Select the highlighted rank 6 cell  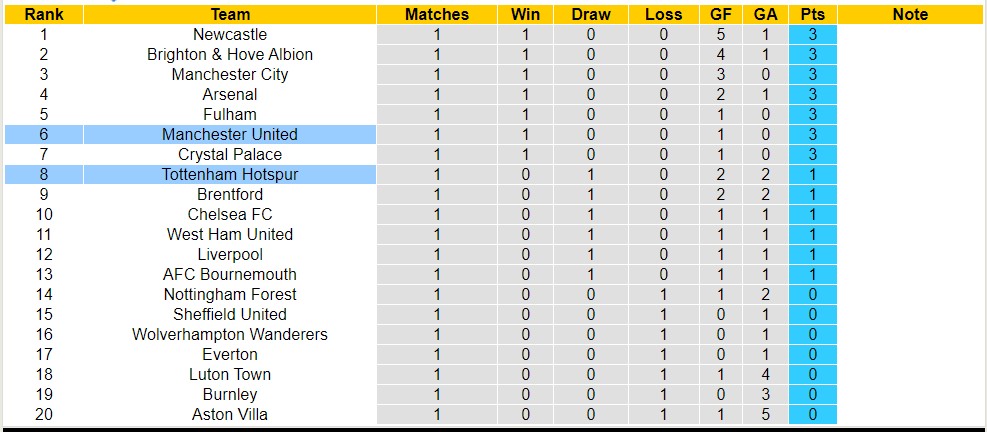43,134
